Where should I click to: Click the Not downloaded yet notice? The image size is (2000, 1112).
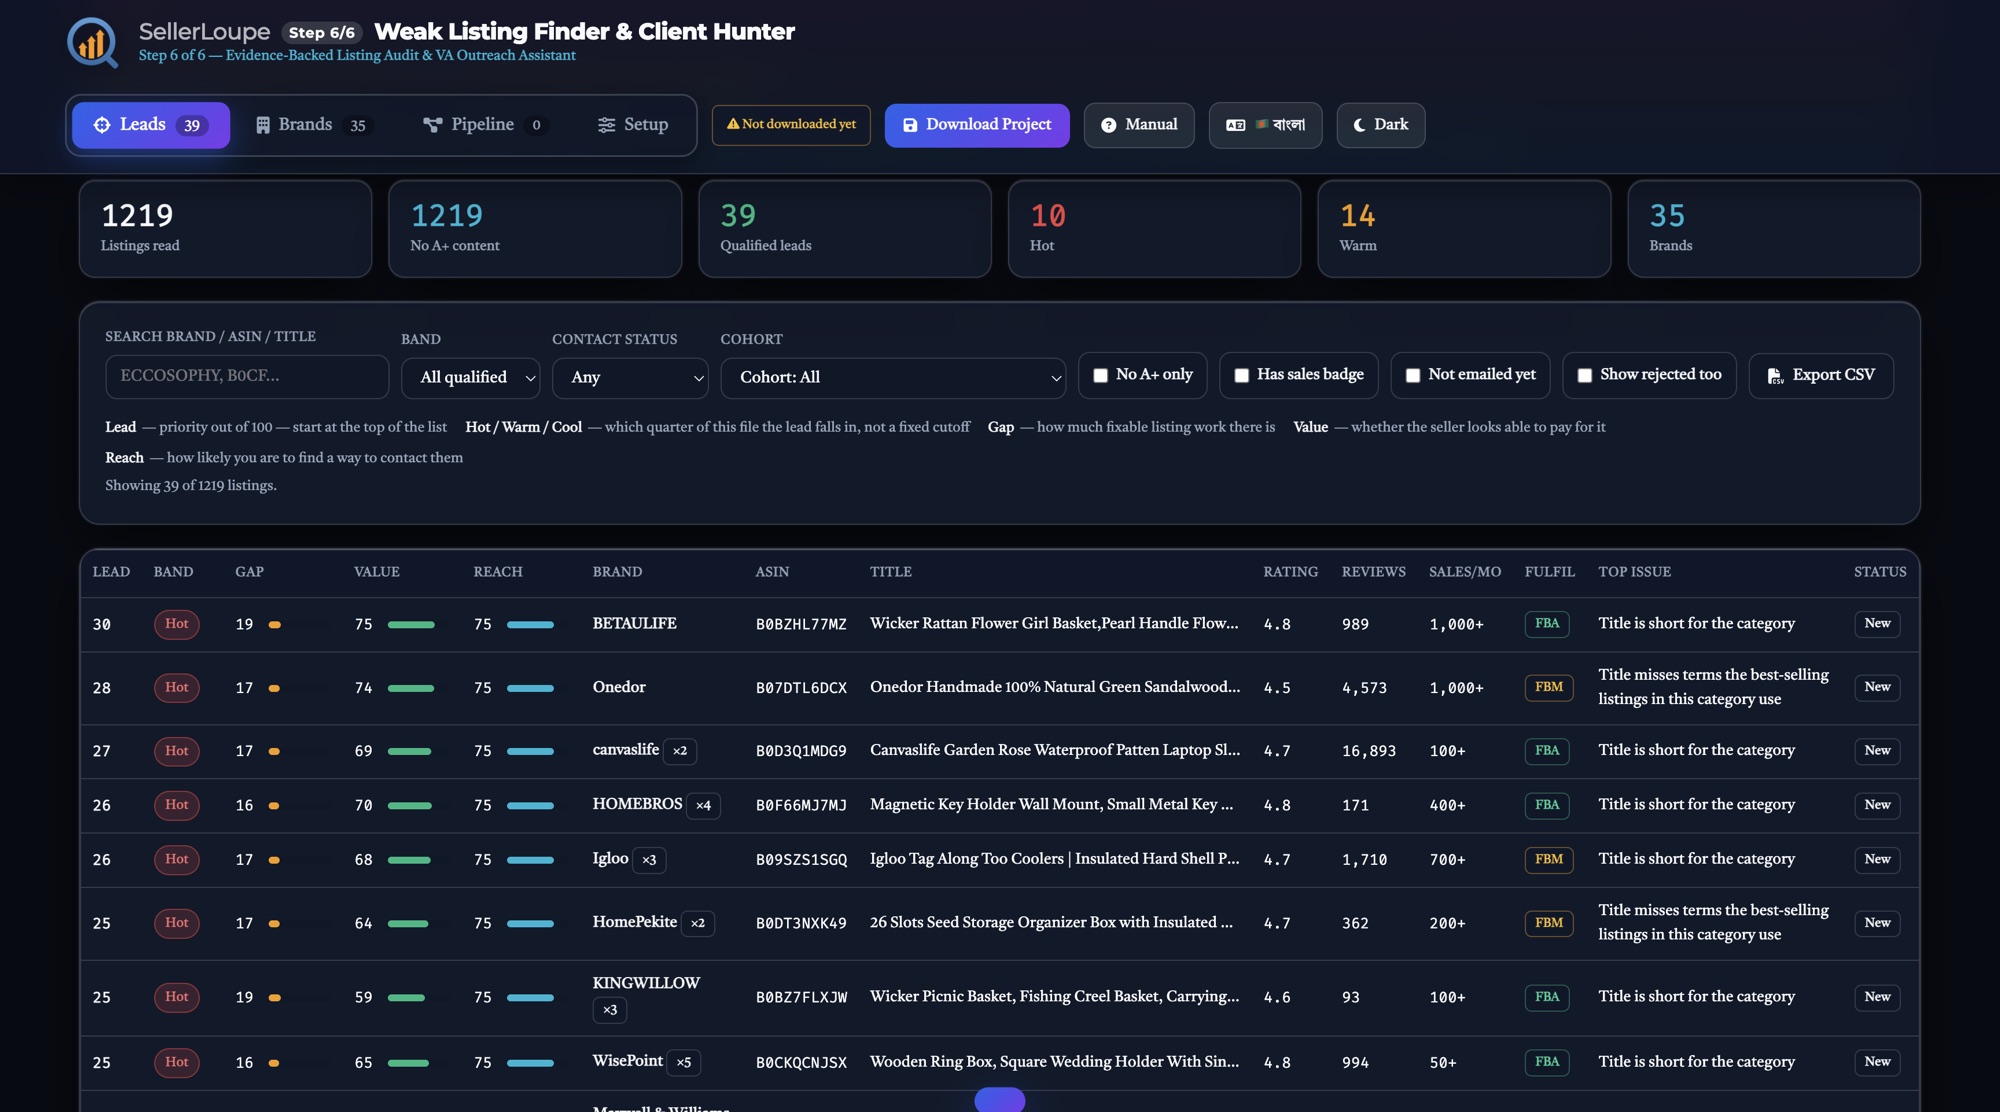pyautogui.click(x=791, y=125)
